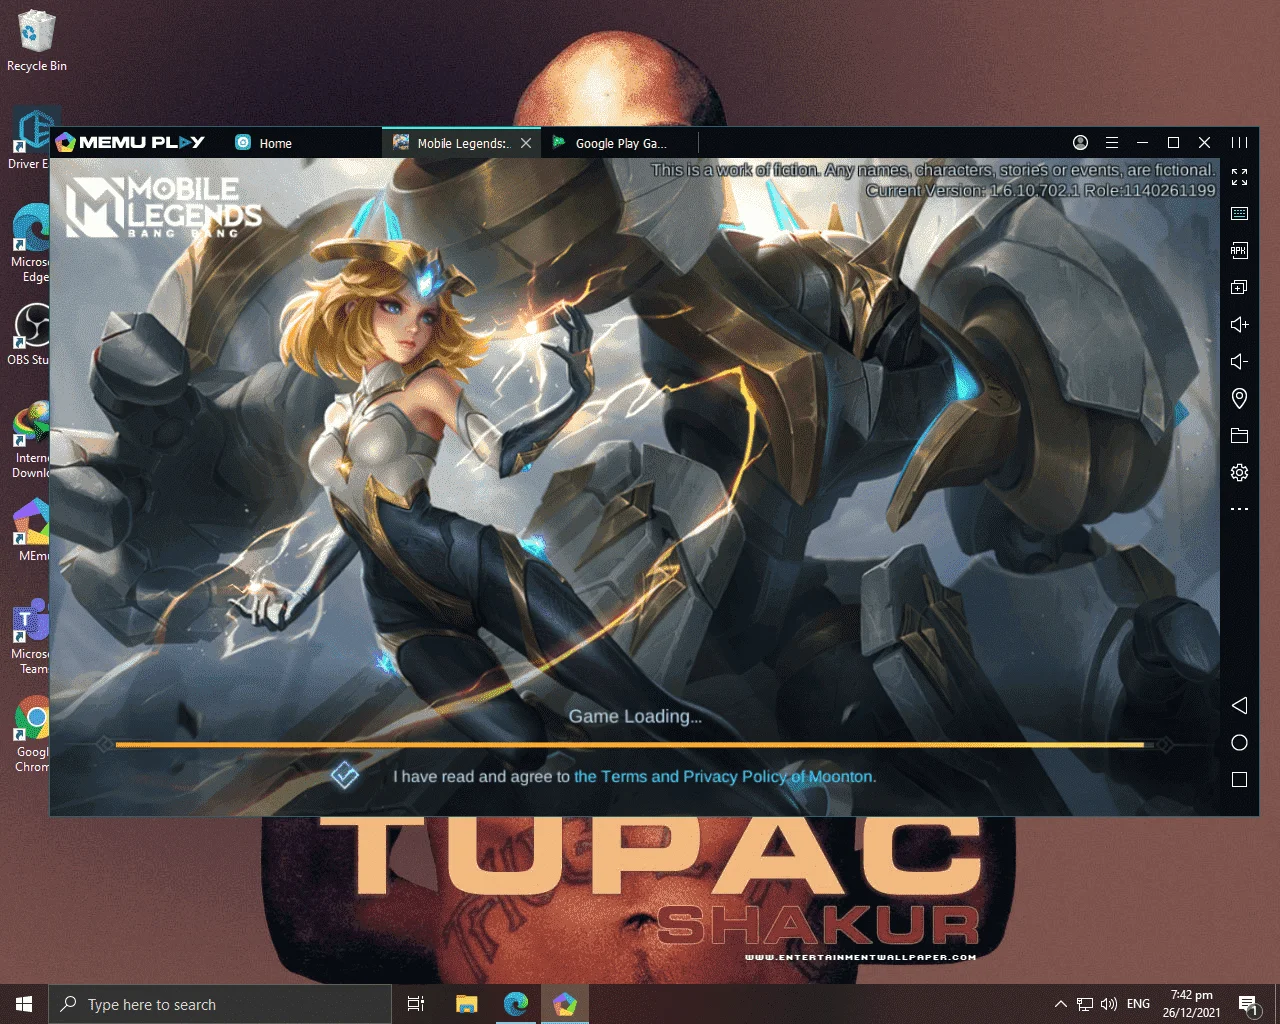Viewport: 1280px width, 1024px height.
Task: Close the Mobile Legends tab
Action: pos(526,143)
